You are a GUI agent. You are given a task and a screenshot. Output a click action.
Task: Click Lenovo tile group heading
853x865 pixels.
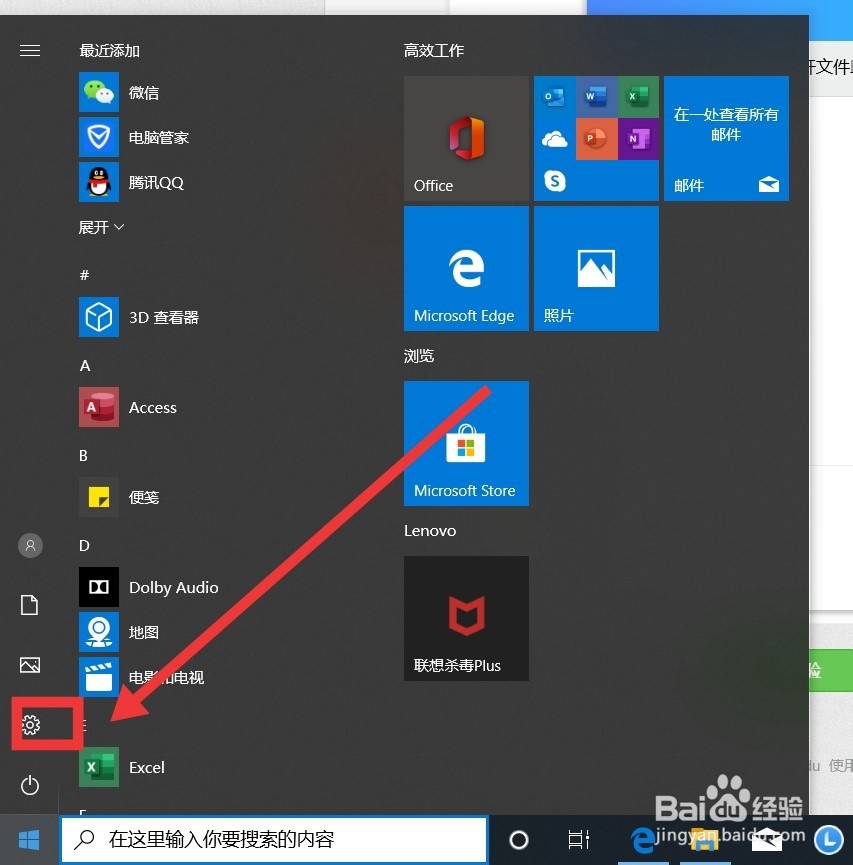point(430,531)
